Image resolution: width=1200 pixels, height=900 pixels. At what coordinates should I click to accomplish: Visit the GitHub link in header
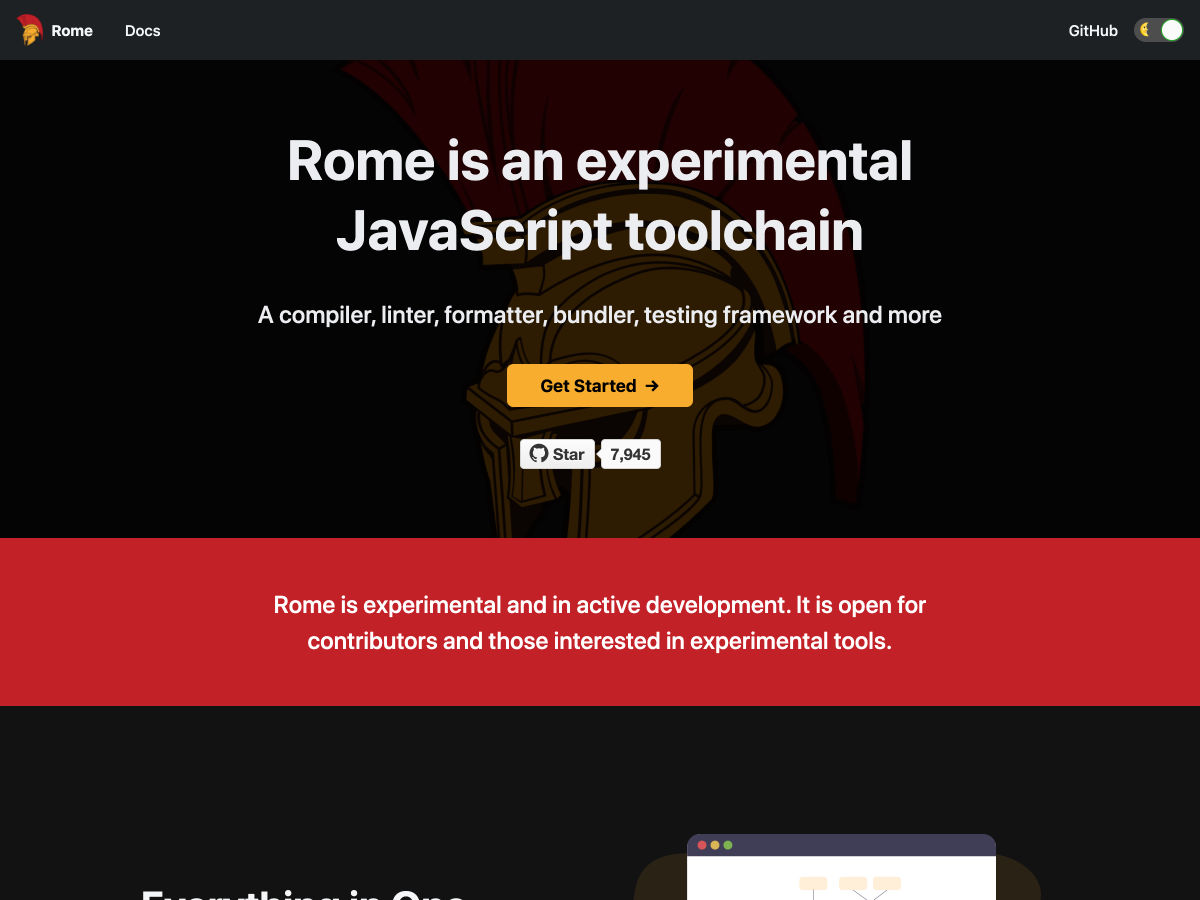pyautogui.click(x=1093, y=31)
